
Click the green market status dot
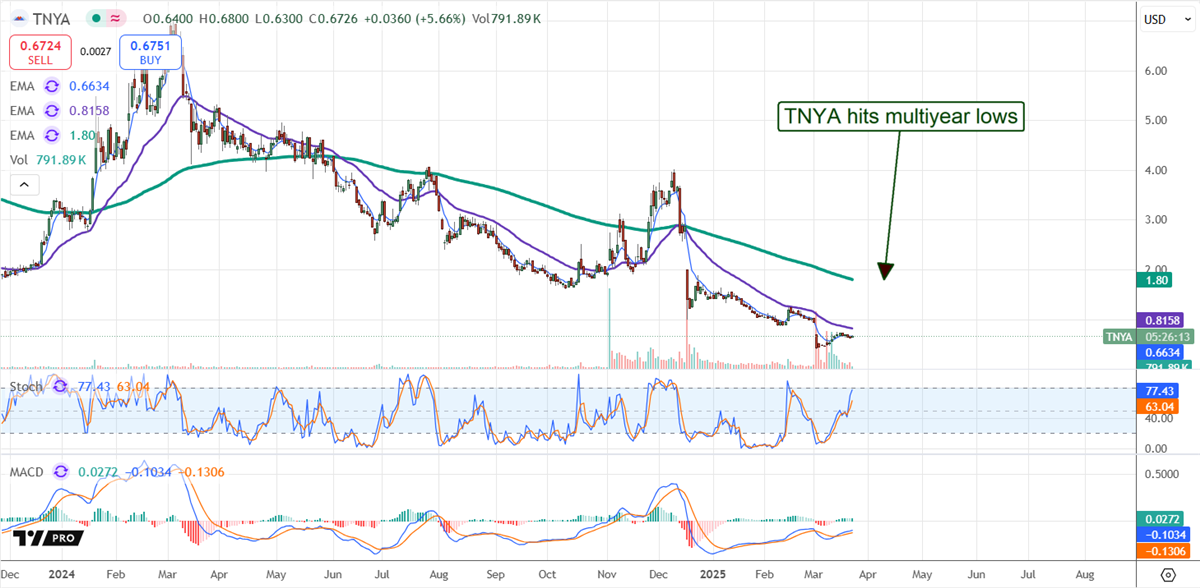coord(94,19)
